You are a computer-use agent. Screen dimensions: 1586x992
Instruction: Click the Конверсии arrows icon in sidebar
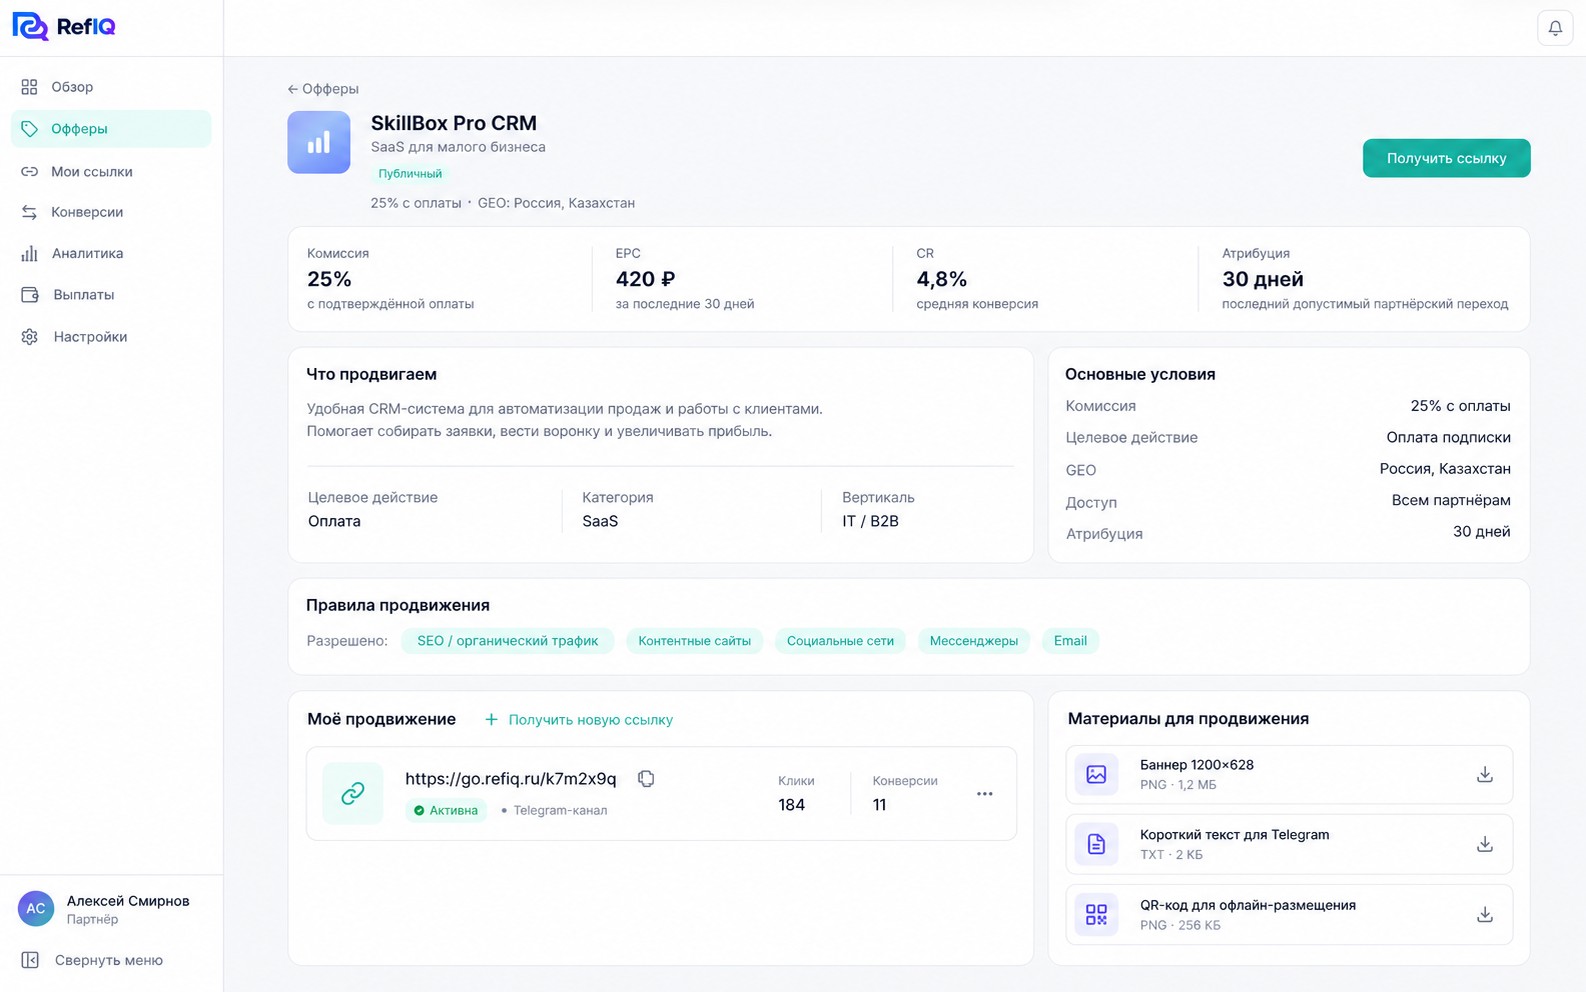pyautogui.click(x=29, y=212)
